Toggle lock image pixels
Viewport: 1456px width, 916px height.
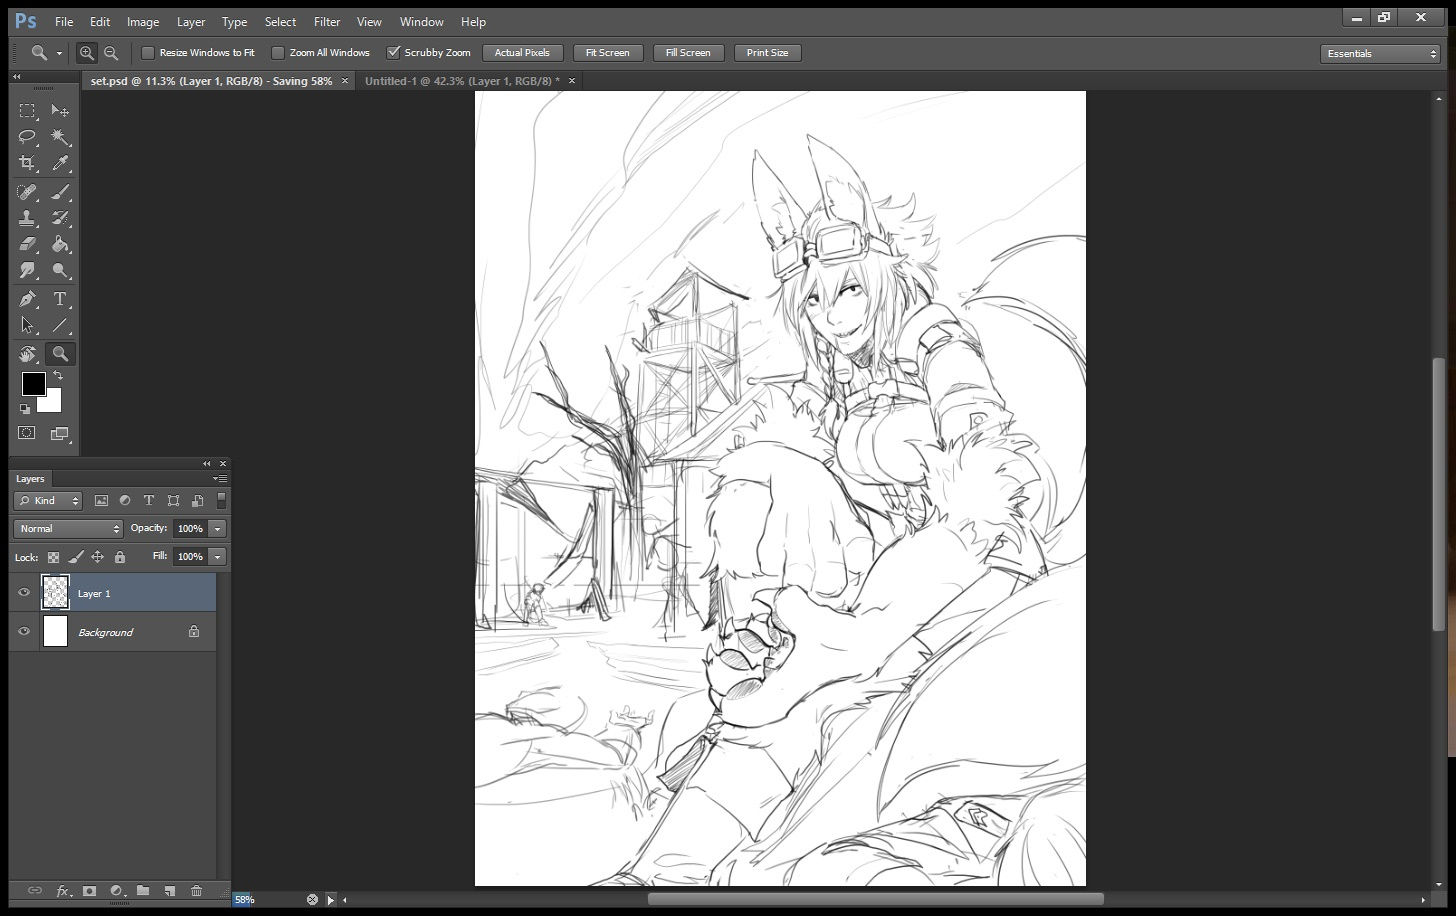[x=76, y=557]
